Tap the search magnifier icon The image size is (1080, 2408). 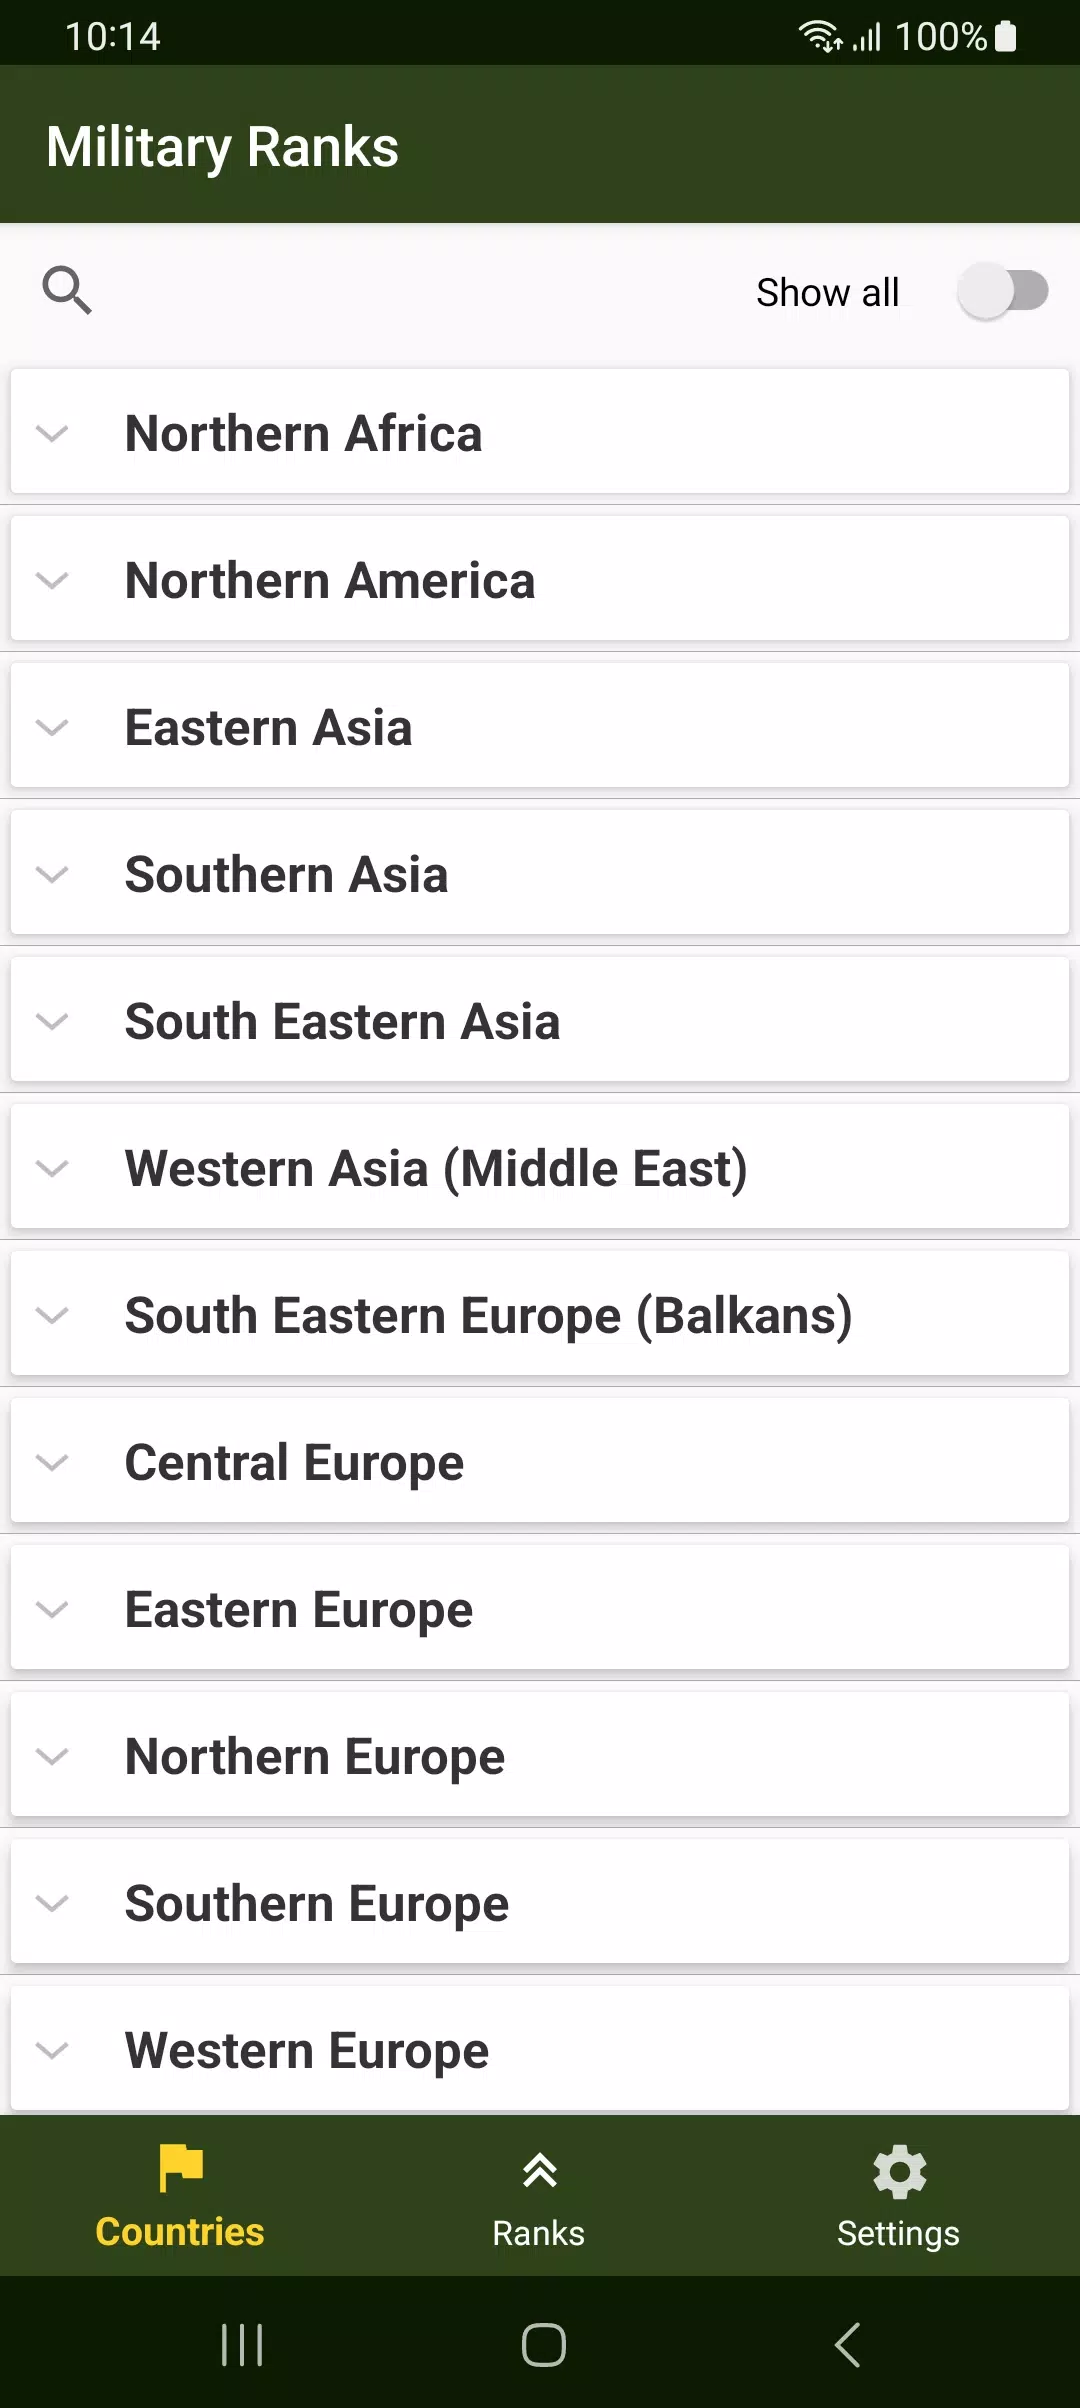pyautogui.click(x=67, y=291)
